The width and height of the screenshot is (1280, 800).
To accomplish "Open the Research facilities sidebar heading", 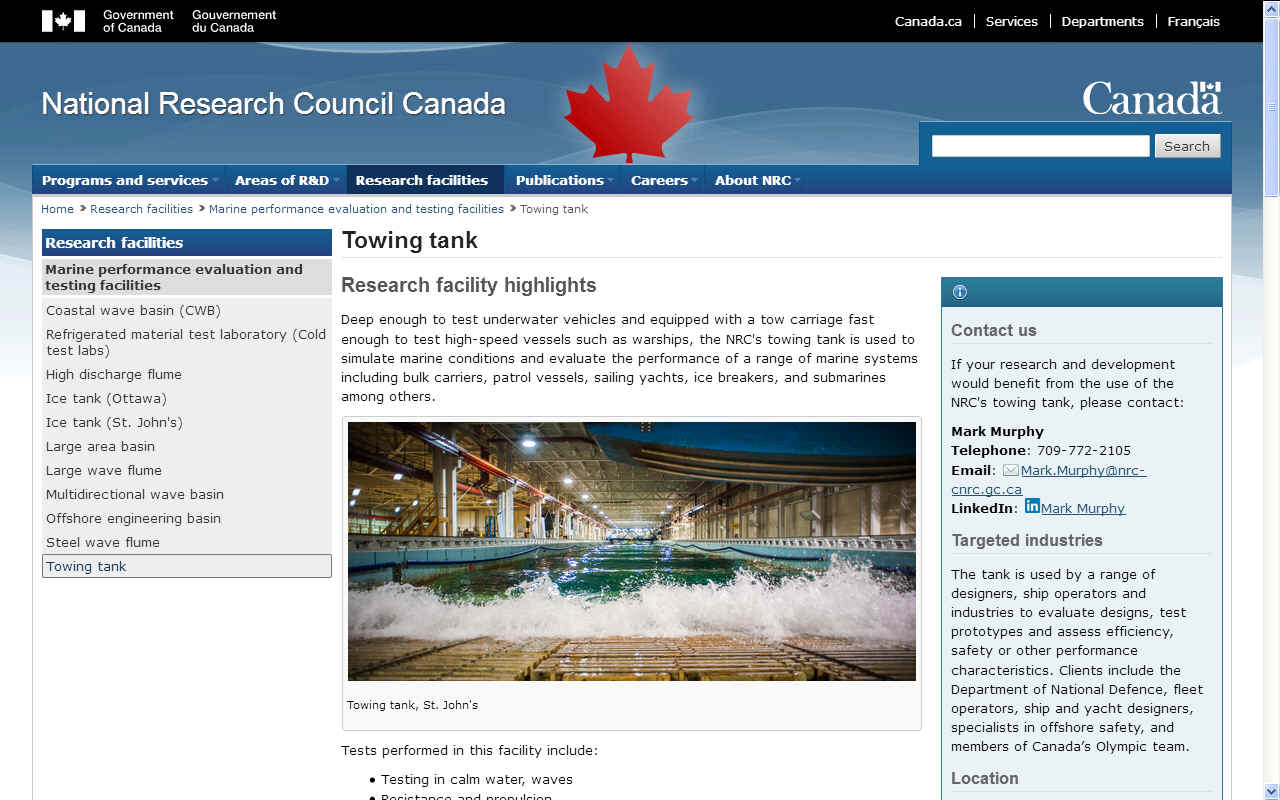I will 186,243.
